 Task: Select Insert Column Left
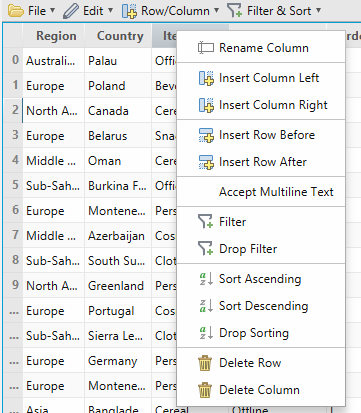click(261, 78)
